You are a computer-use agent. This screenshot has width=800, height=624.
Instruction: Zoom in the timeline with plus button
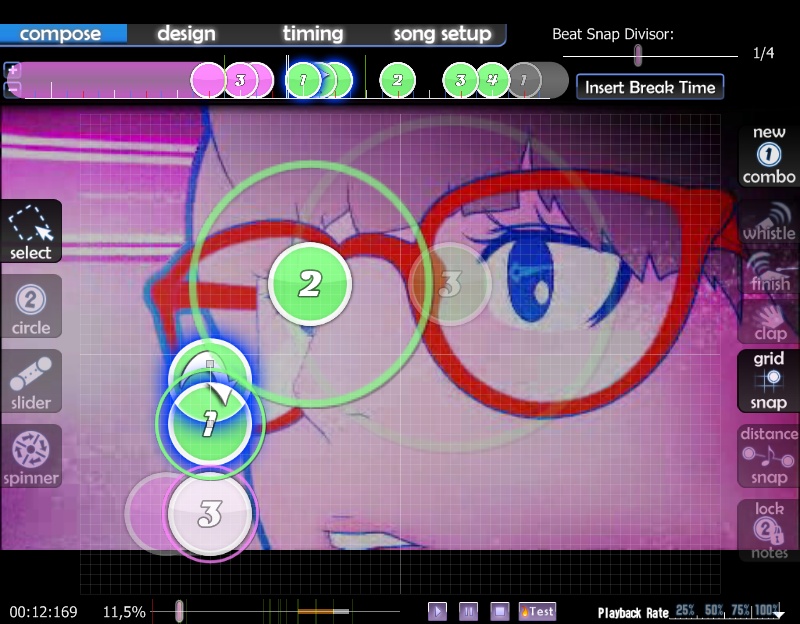point(12,70)
